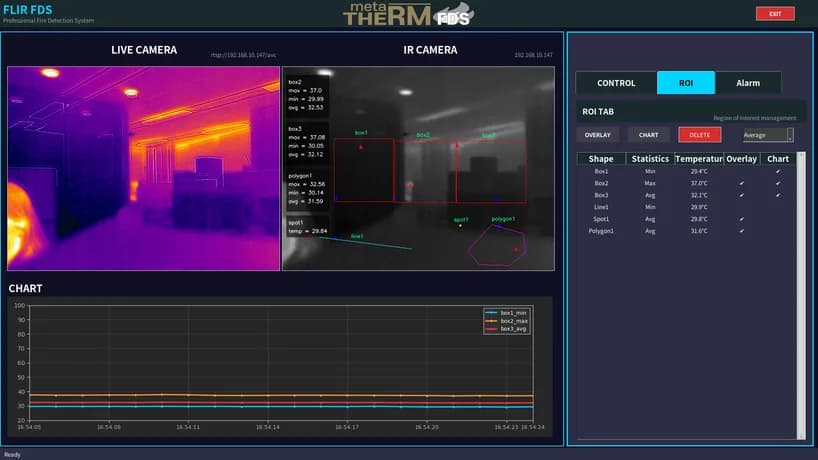818x460 pixels.
Task: Open the Average statistics dropdown
Action: click(x=768, y=135)
